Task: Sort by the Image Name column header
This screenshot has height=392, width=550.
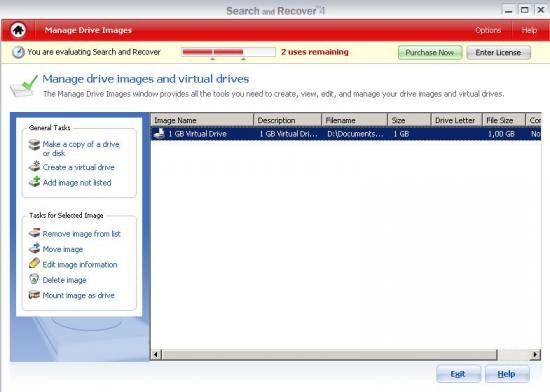Action: coord(202,120)
